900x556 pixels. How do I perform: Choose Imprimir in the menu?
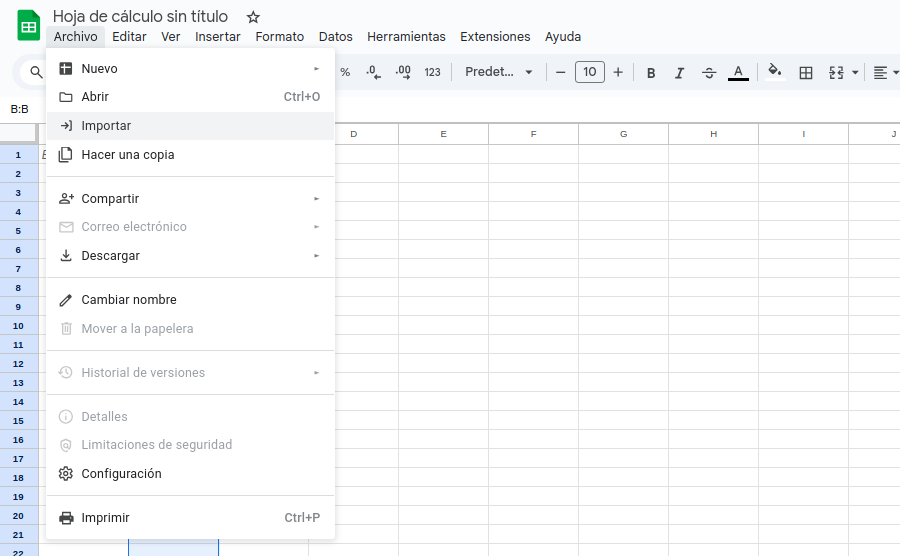coord(105,518)
